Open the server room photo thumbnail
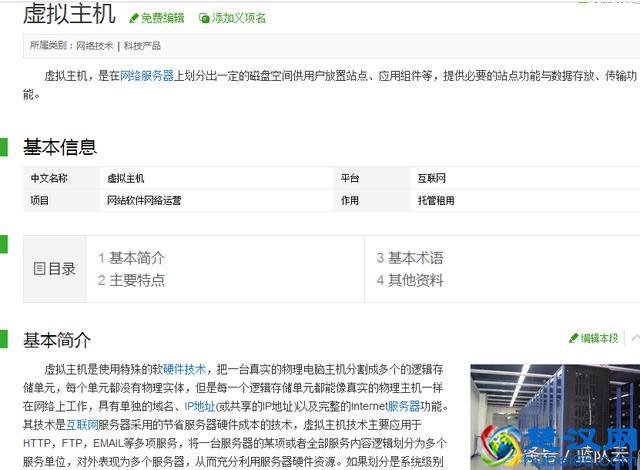Screen dimensions: 640x470 pos(555,417)
